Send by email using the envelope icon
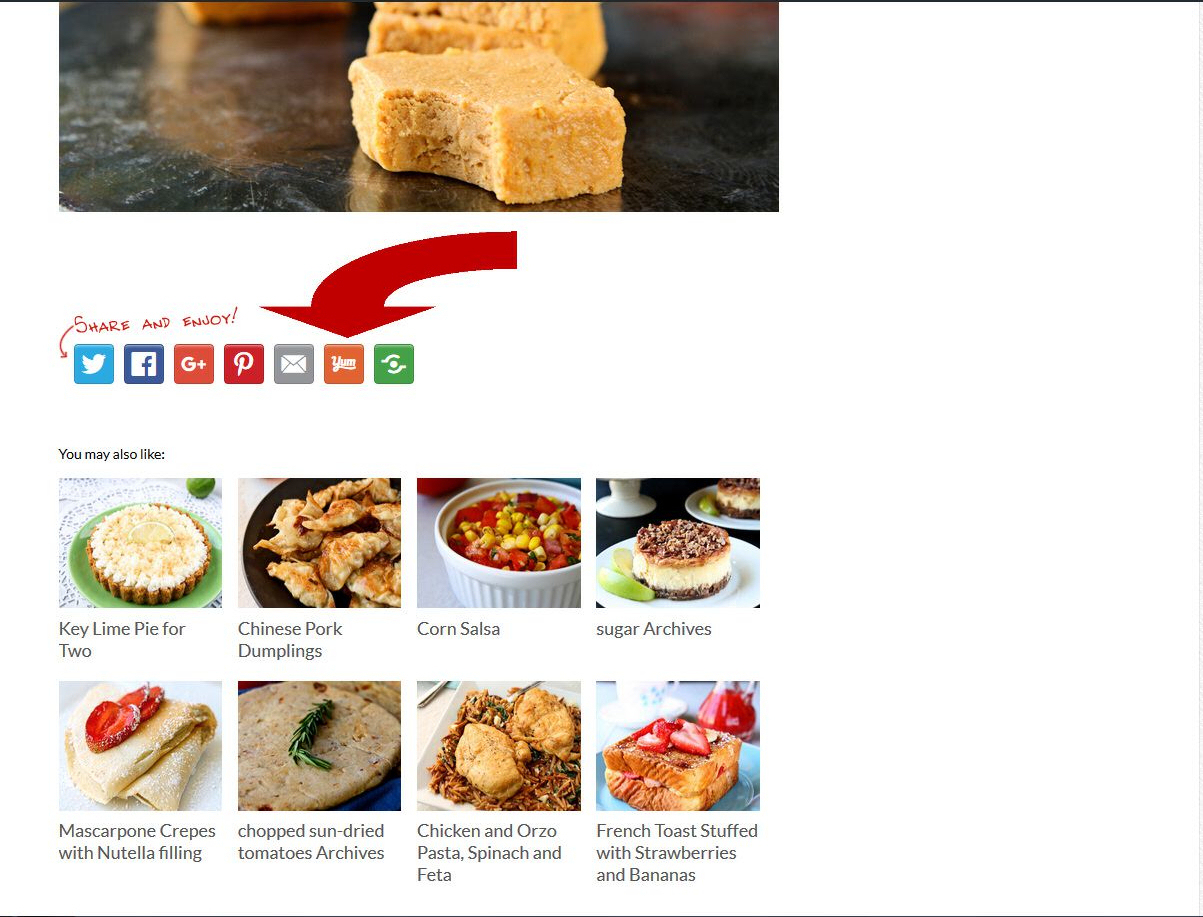Screen dimensions: 1203x917 click(x=294, y=364)
